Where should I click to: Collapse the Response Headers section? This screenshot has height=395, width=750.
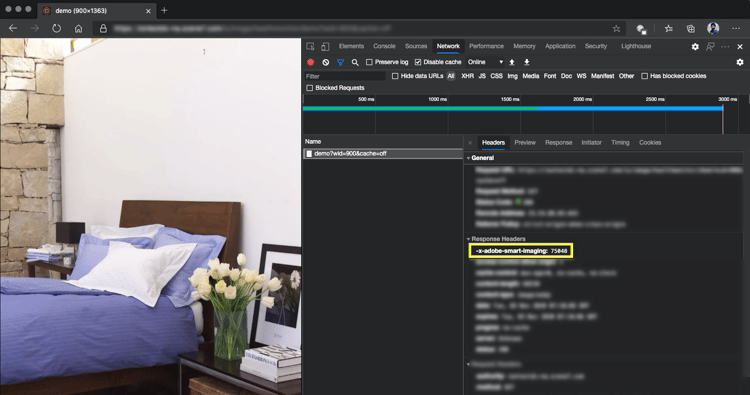(x=496, y=239)
